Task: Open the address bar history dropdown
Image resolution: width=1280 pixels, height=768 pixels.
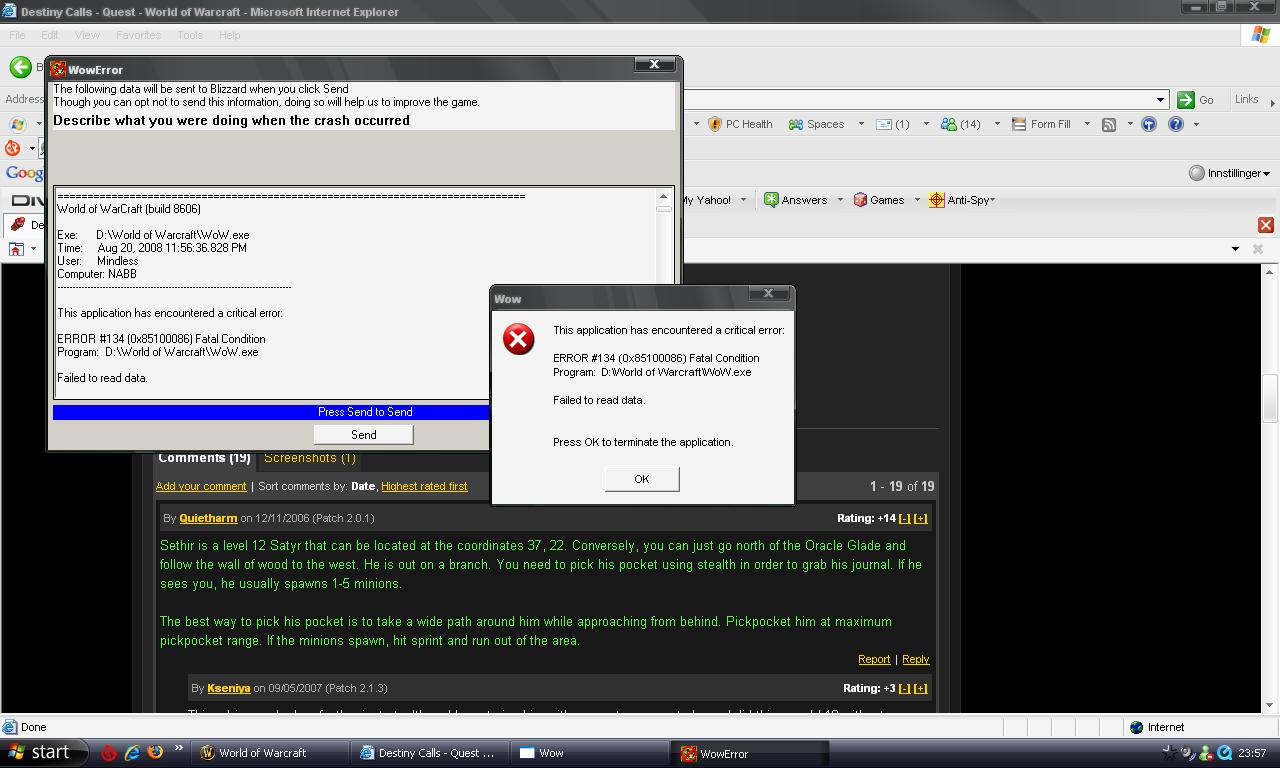Action: [1161, 99]
